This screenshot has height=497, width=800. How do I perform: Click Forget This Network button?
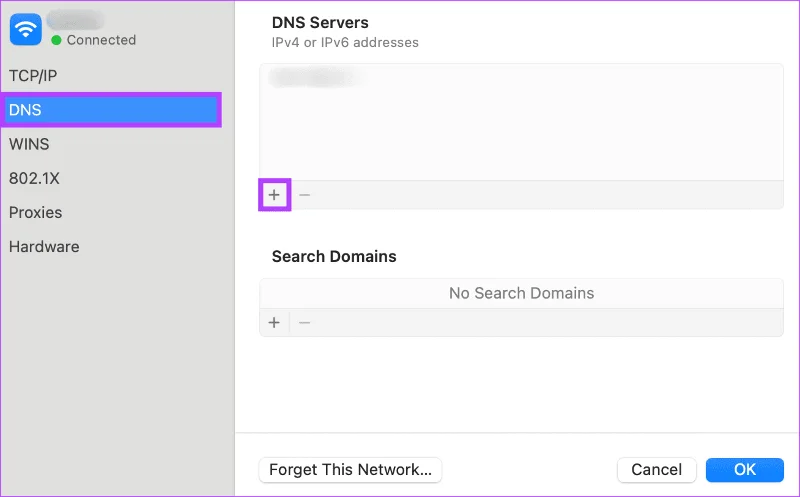point(351,469)
